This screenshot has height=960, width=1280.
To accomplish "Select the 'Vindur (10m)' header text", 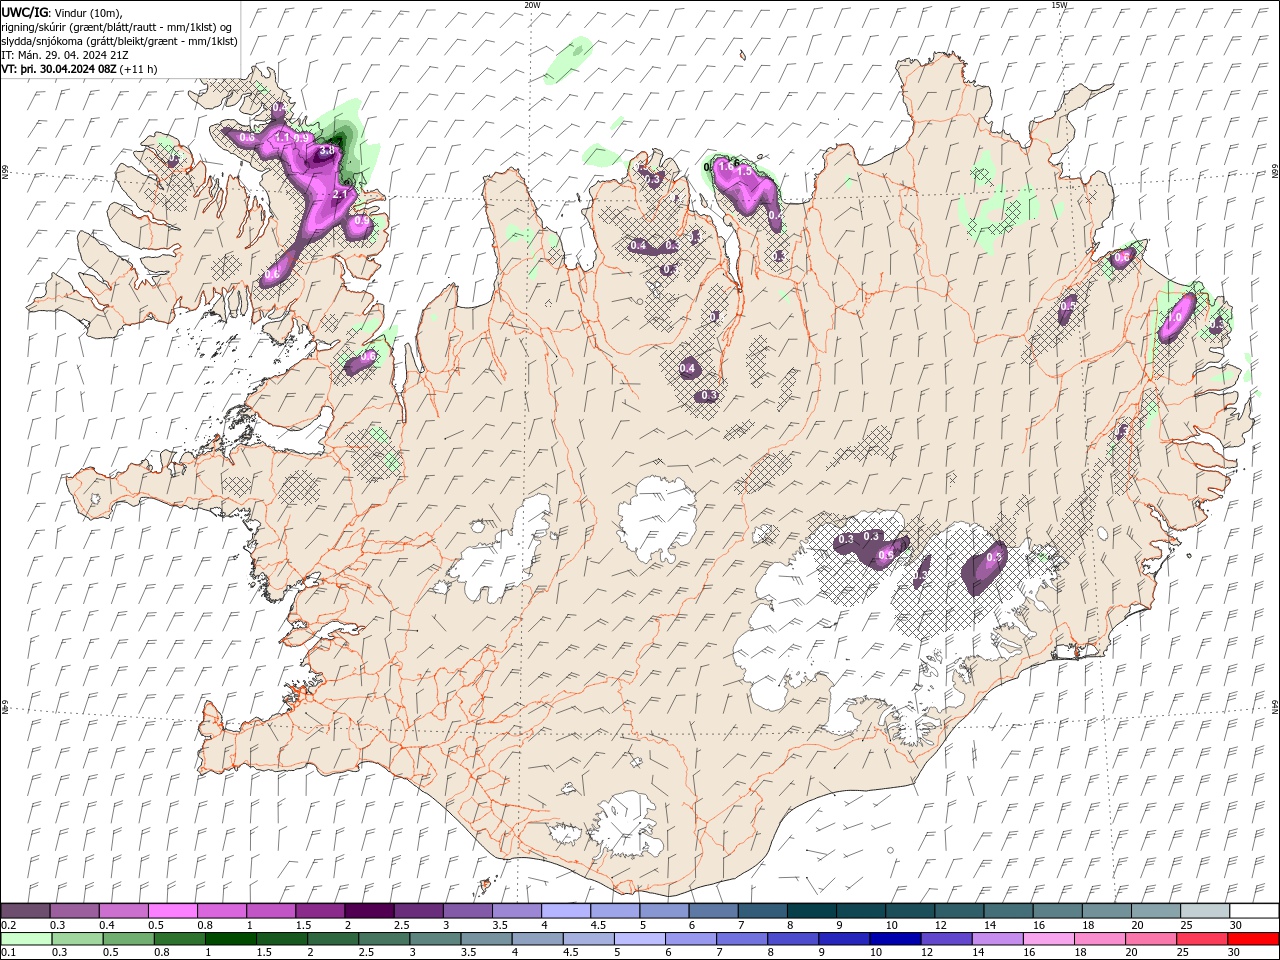I will (88, 12).
